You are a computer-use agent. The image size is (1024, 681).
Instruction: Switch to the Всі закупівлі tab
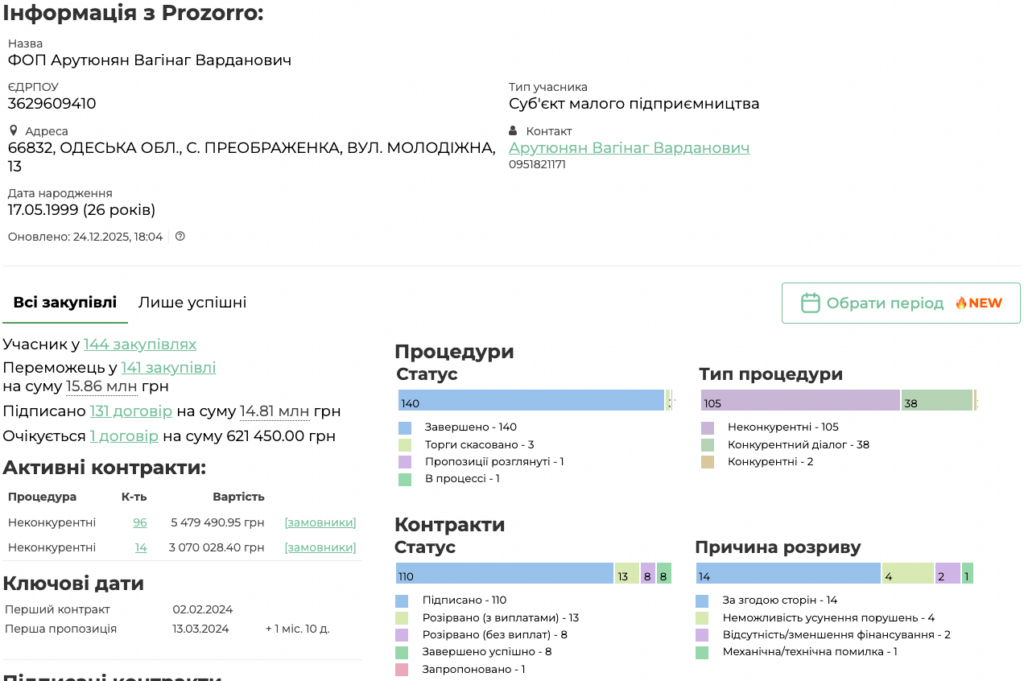click(x=65, y=302)
